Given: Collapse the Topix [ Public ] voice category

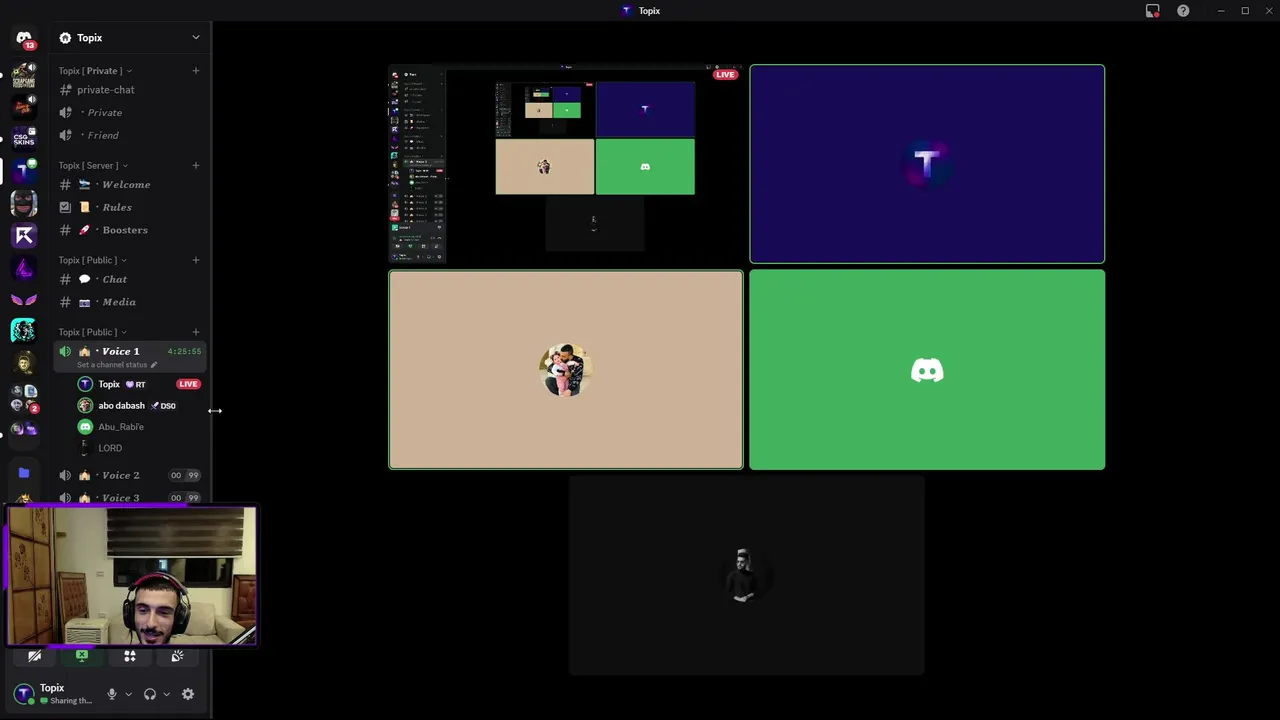Looking at the screenshot, I should click(92, 332).
